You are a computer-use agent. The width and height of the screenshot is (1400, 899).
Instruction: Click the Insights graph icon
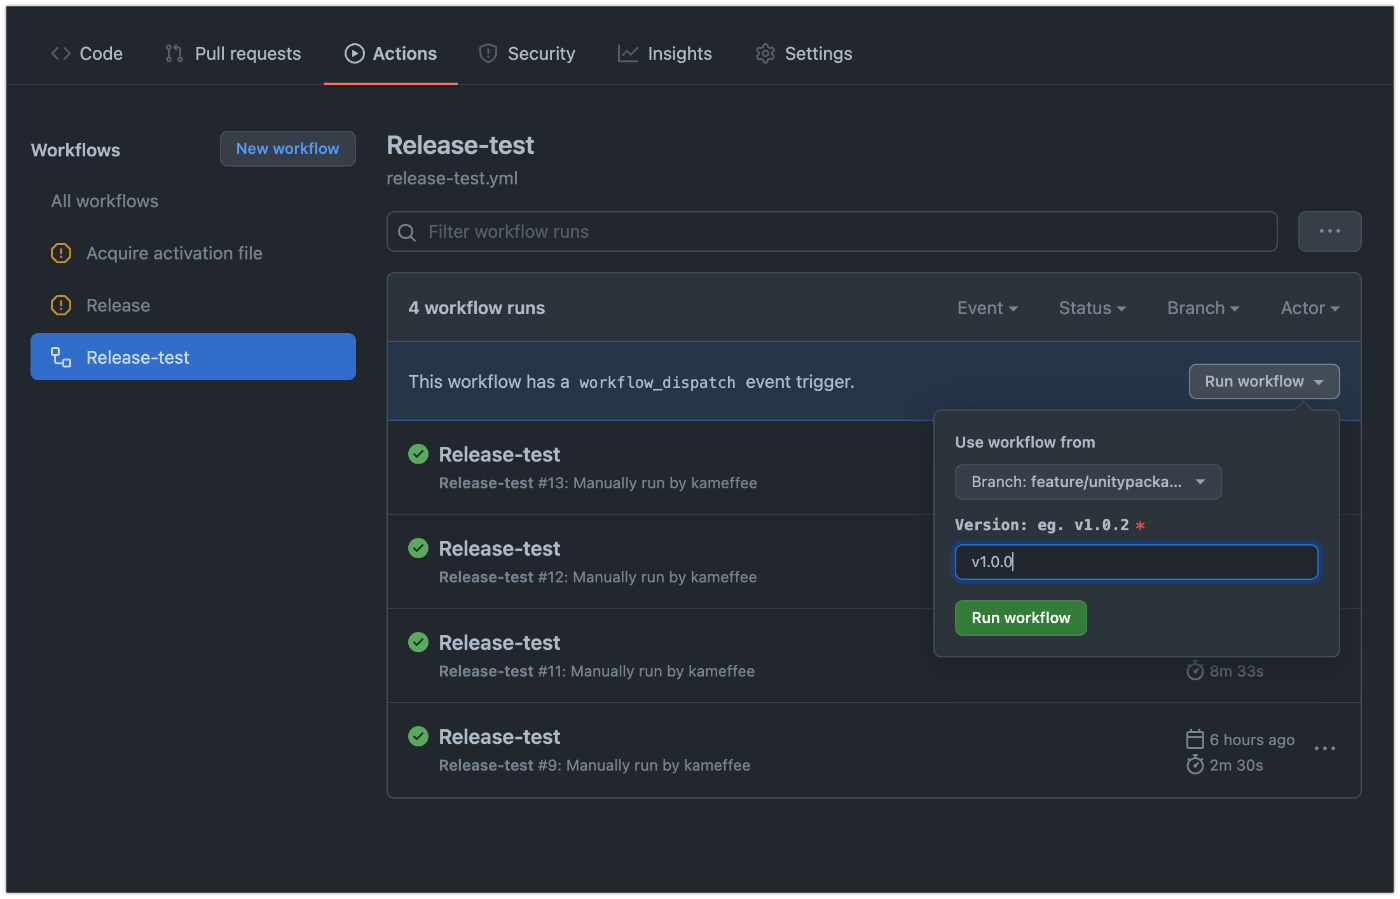click(x=628, y=54)
